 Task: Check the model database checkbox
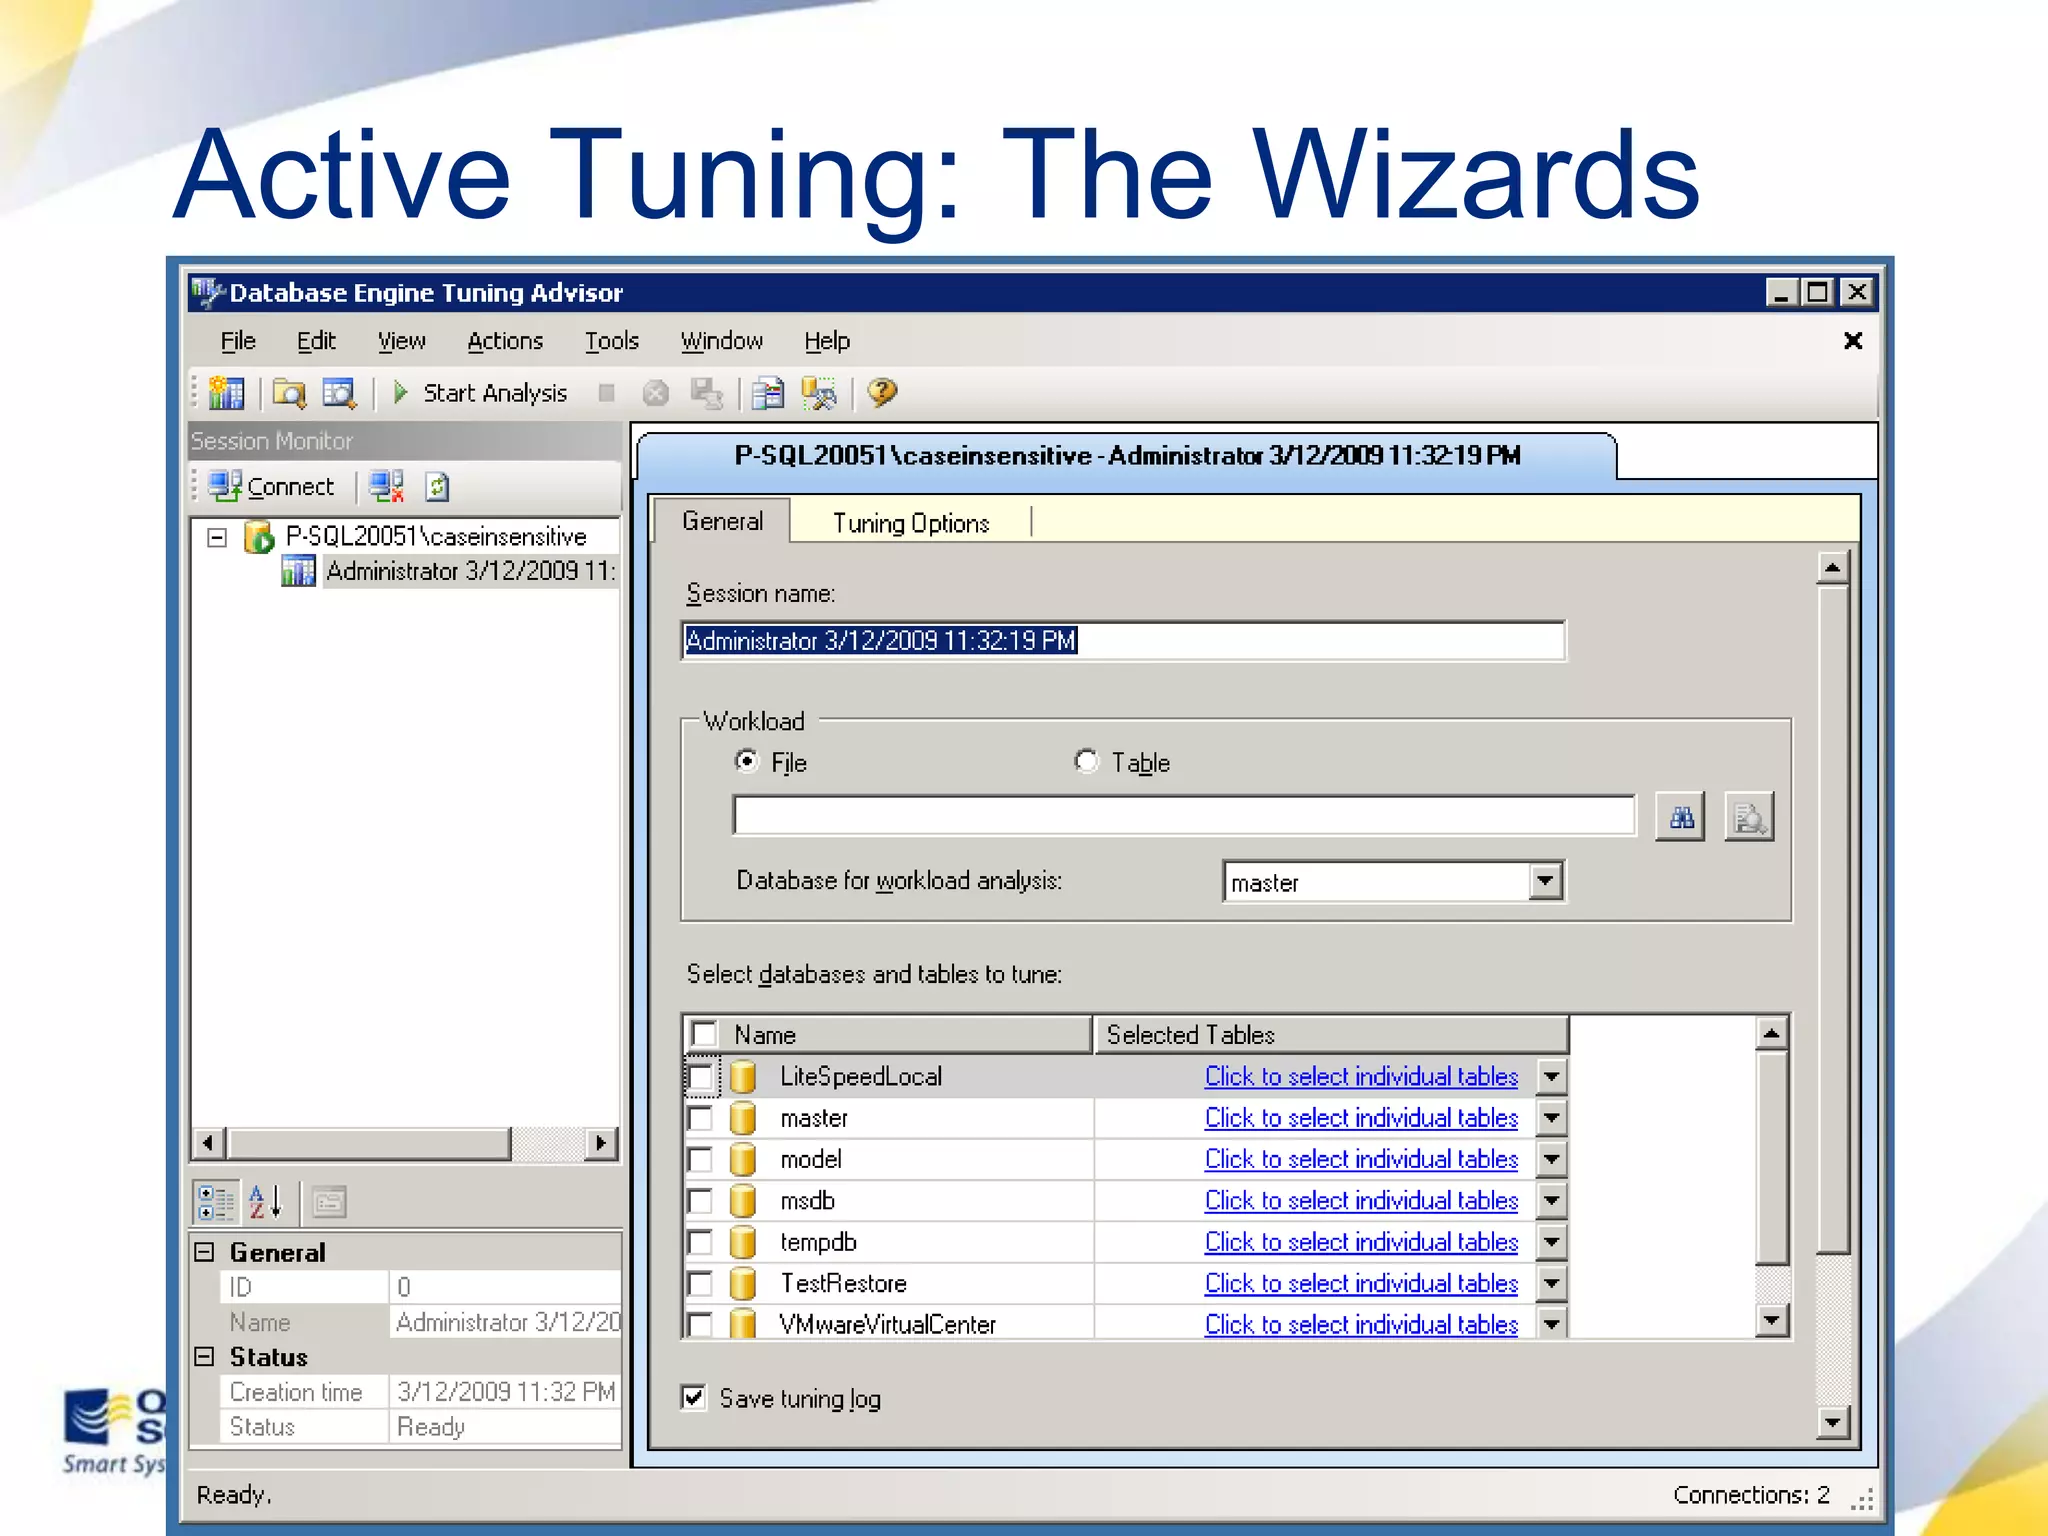click(x=700, y=1160)
